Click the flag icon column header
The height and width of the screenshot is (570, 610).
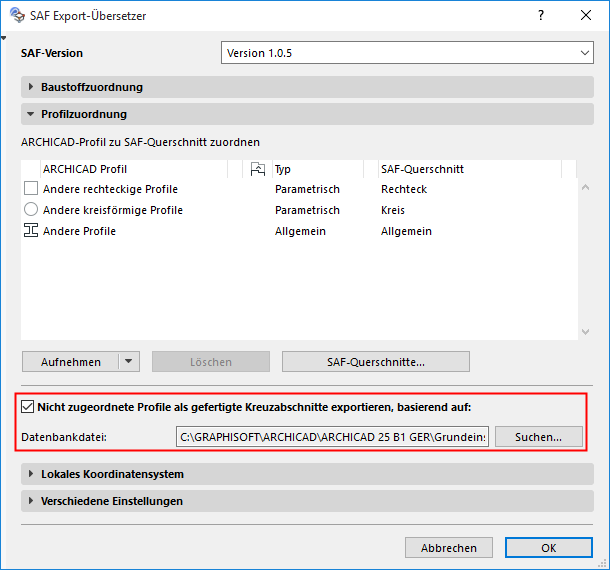[258, 169]
